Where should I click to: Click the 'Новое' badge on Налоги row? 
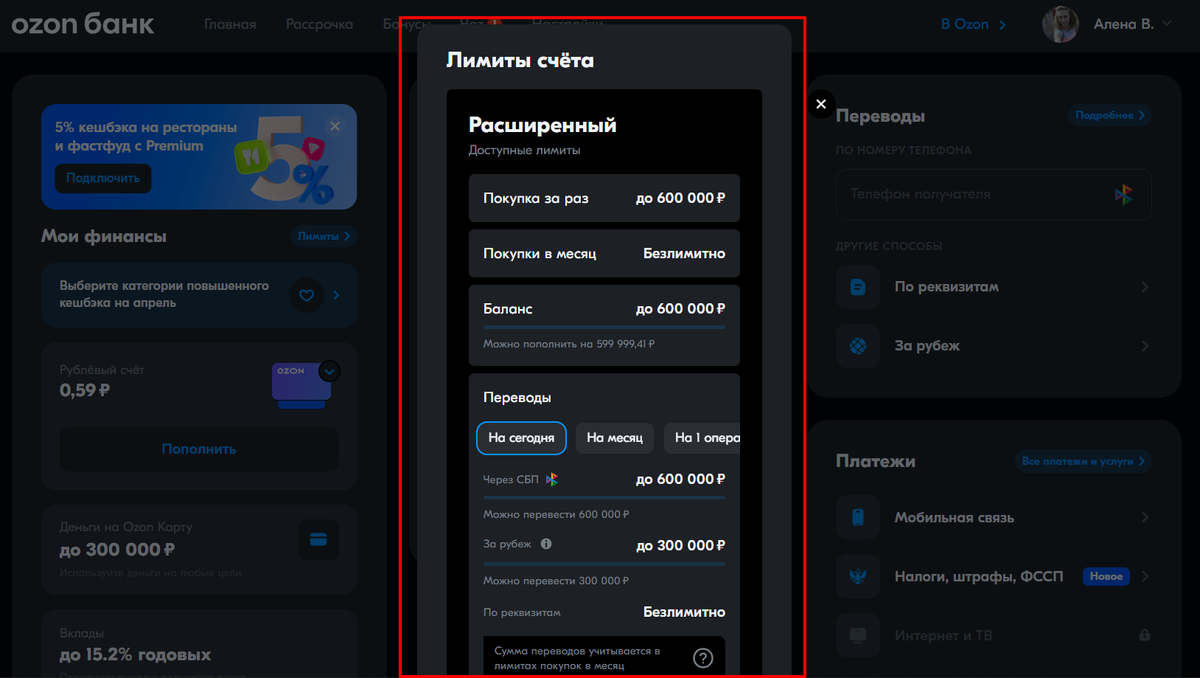pyautogui.click(x=1106, y=576)
